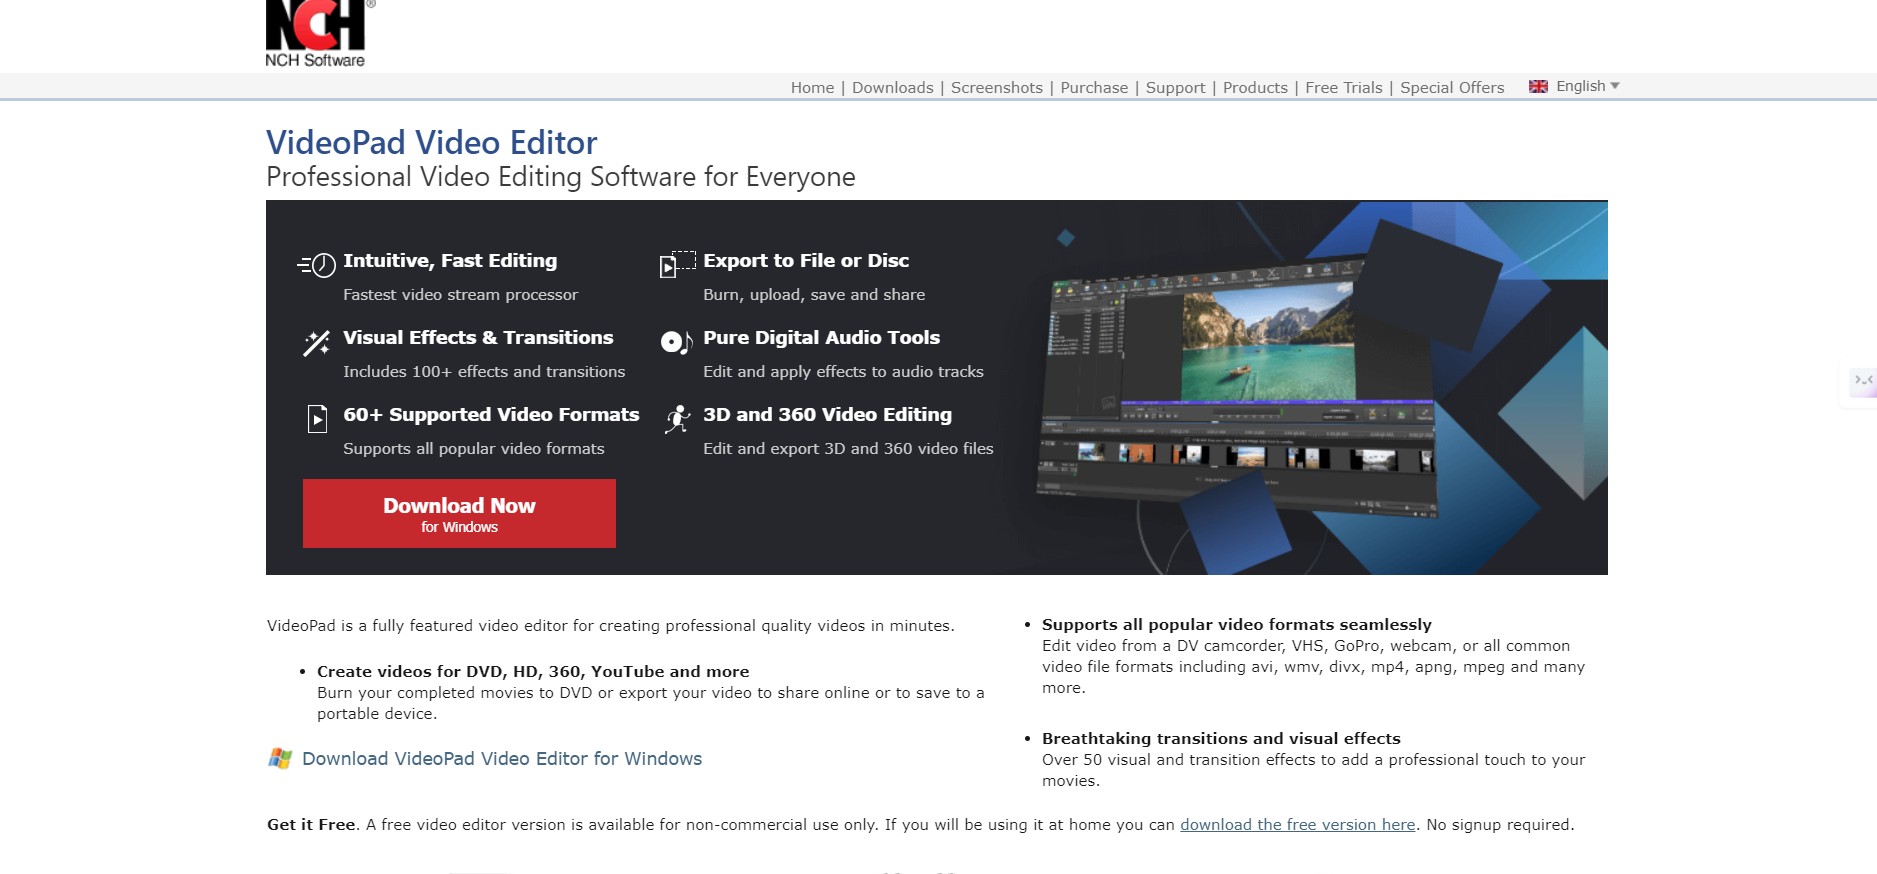
Task: Click 'Breathtaking transitions and visual effects' bullet
Action: (x=1221, y=739)
